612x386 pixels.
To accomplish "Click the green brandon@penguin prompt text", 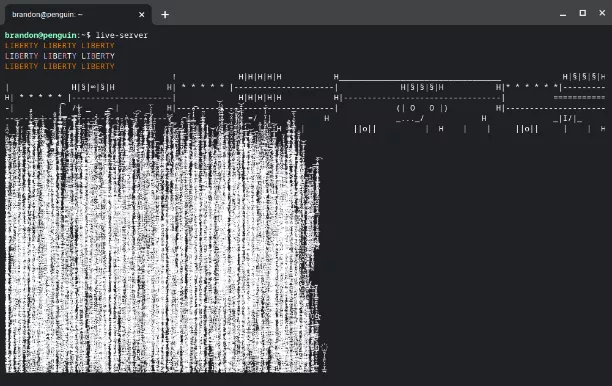I will pyautogui.click(x=41, y=35).
